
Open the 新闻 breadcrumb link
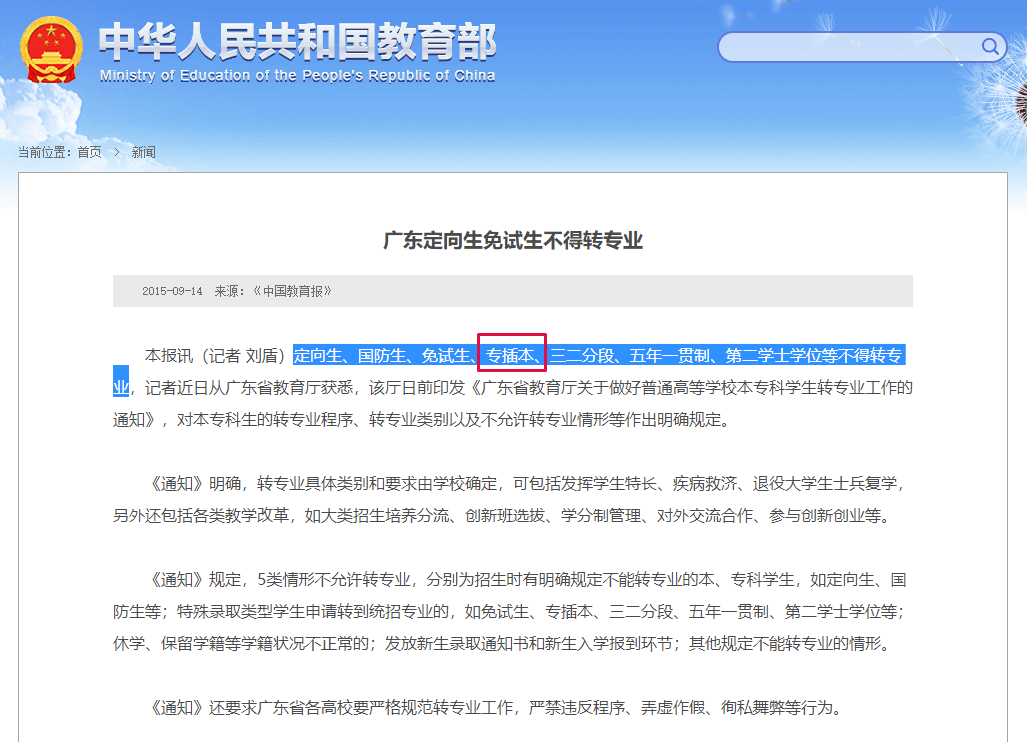(143, 153)
